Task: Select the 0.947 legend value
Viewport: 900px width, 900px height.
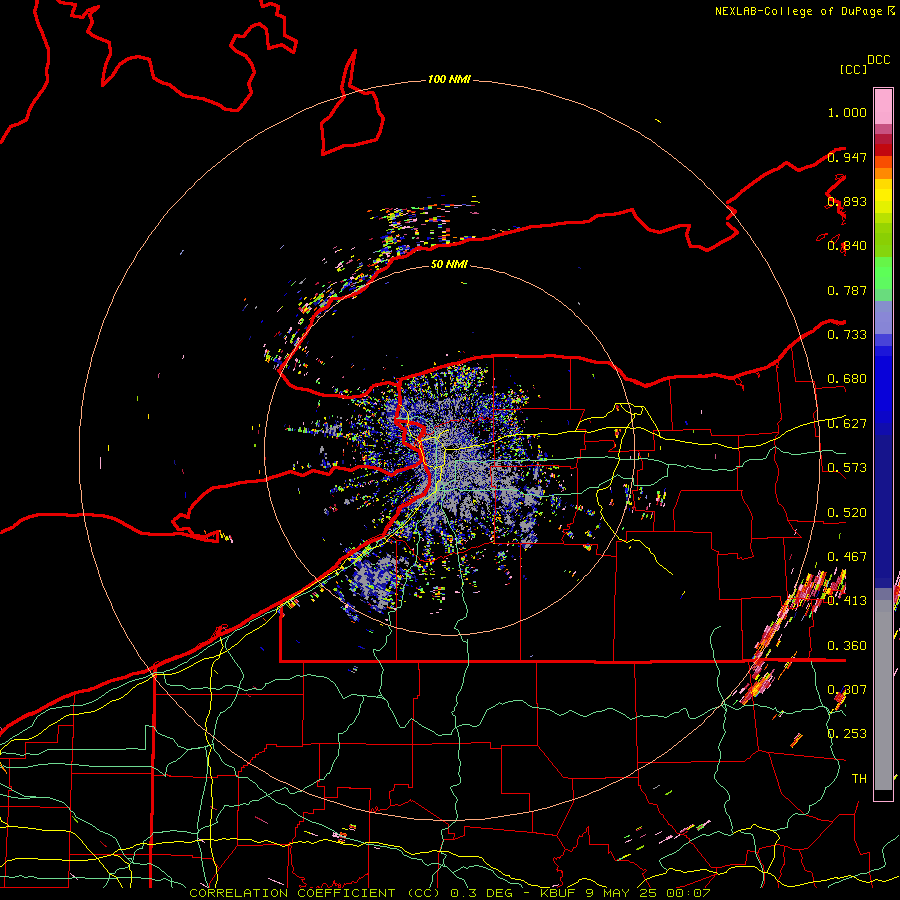Action: 847,157
